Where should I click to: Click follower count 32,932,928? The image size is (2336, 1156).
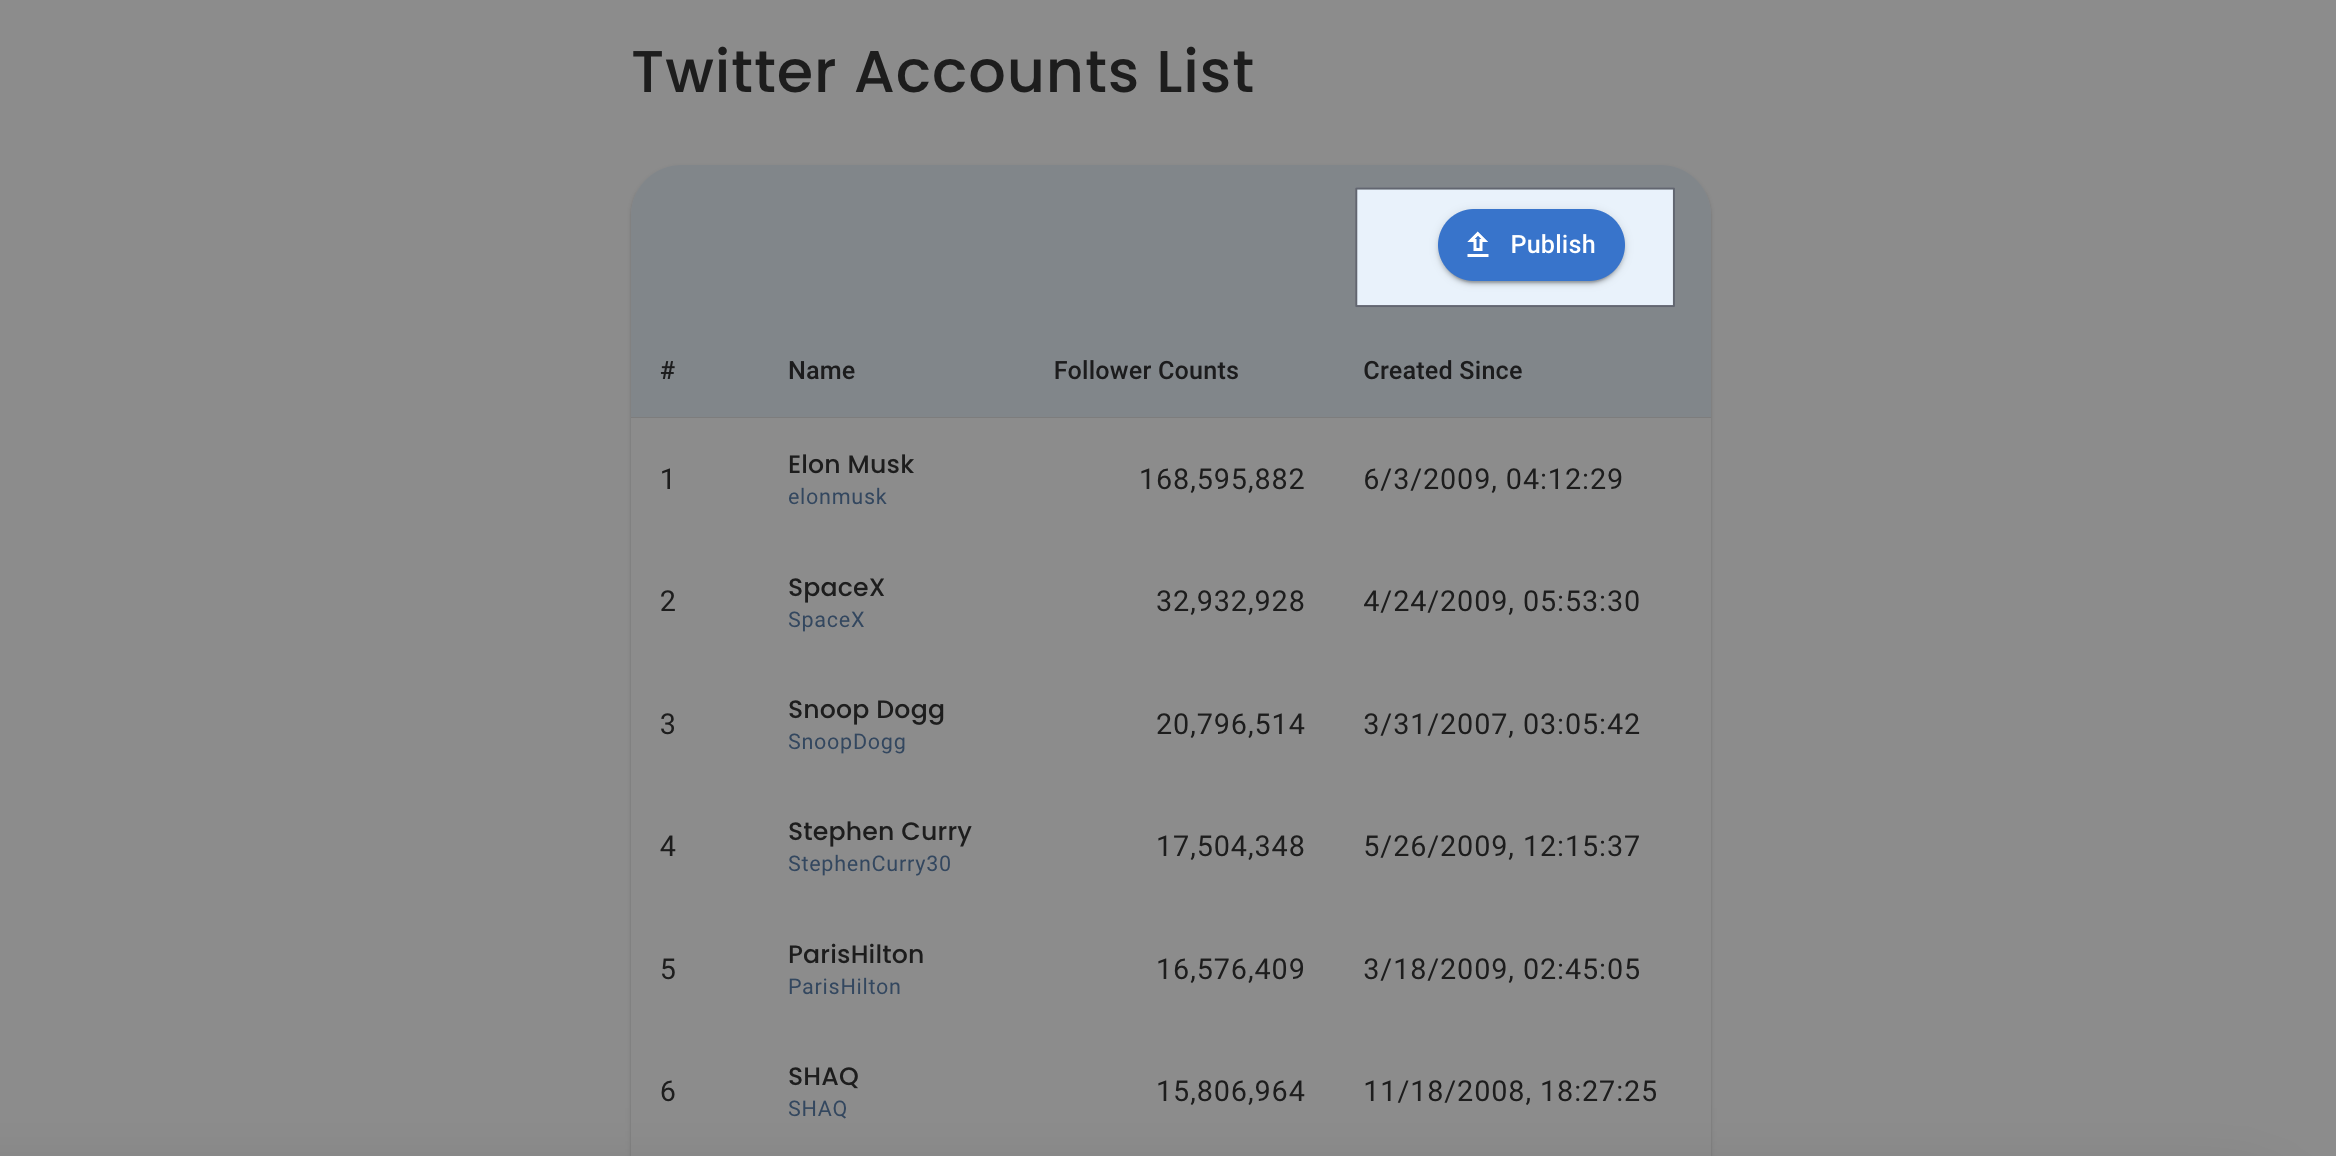tap(1230, 602)
